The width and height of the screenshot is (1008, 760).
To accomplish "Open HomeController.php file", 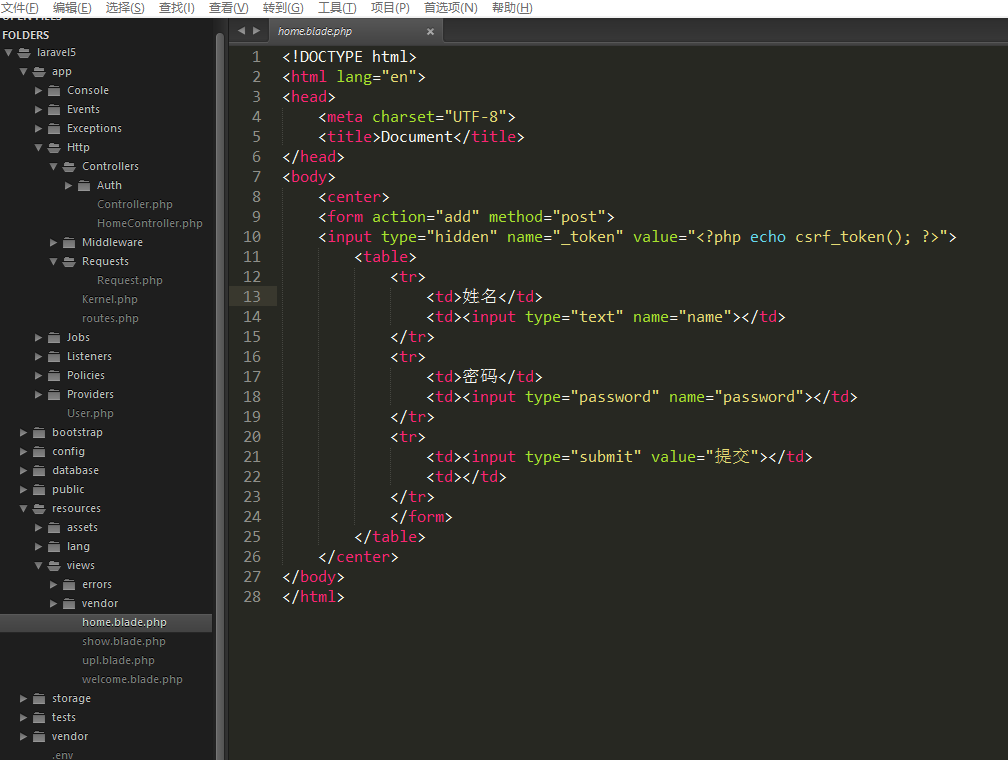I will 150,223.
